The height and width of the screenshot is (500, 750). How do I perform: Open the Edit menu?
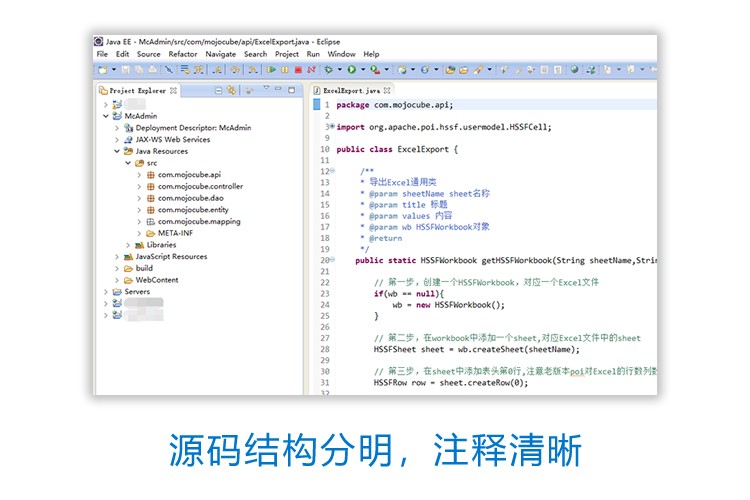click(x=122, y=54)
